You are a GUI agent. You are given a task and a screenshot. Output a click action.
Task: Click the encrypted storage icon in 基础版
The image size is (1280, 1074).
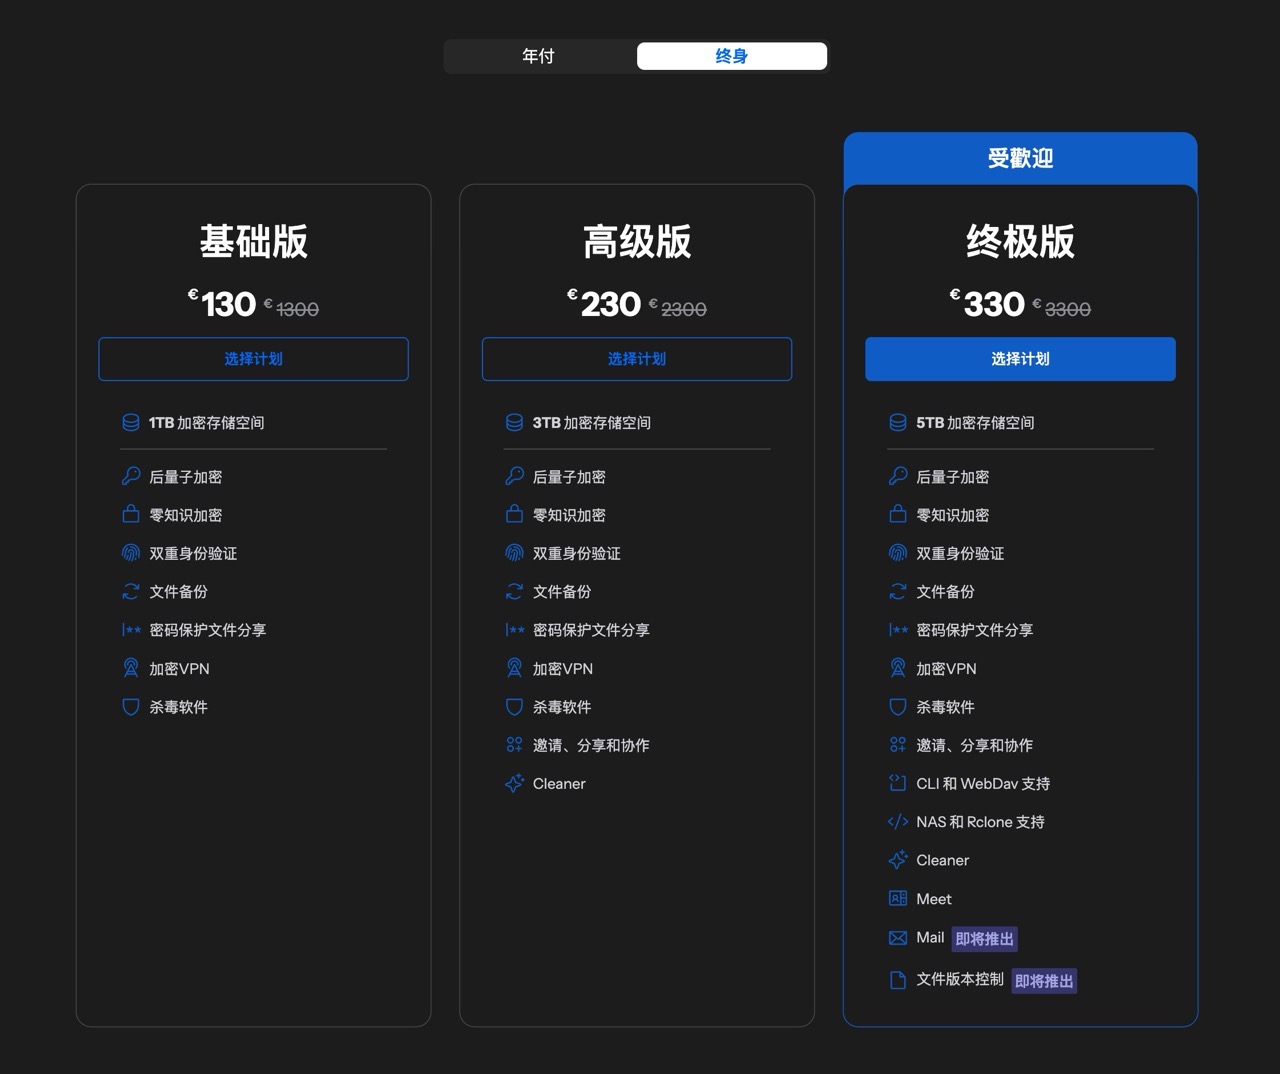click(131, 422)
